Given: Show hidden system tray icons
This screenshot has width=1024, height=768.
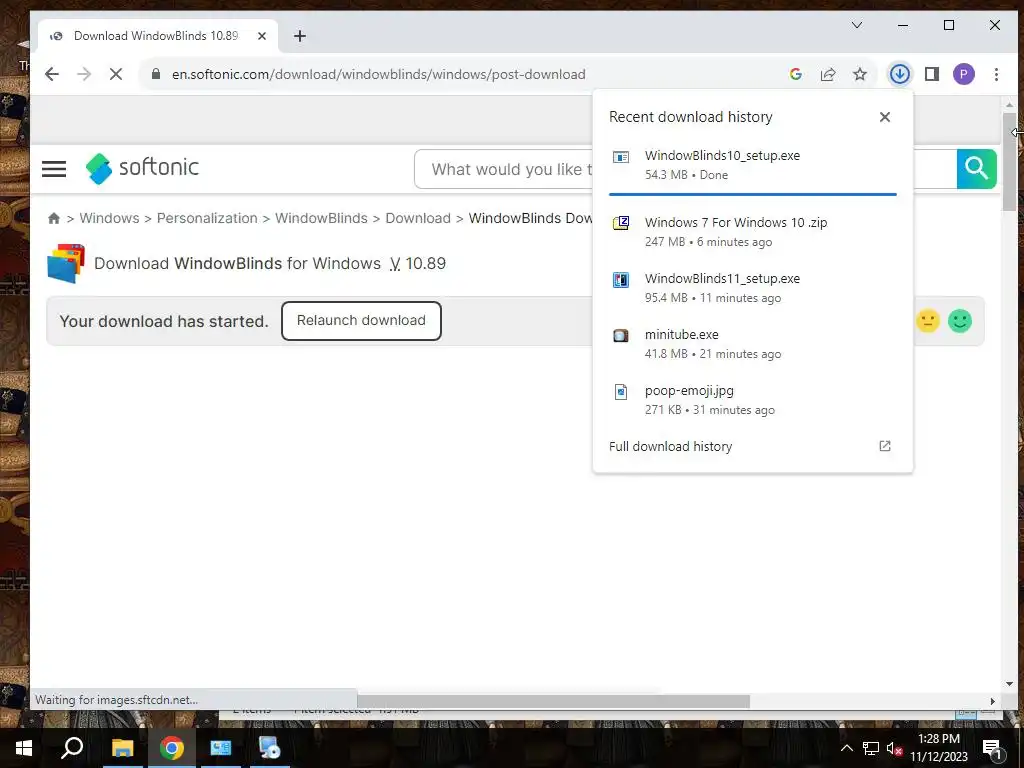Looking at the screenshot, I should [x=846, y=748].
